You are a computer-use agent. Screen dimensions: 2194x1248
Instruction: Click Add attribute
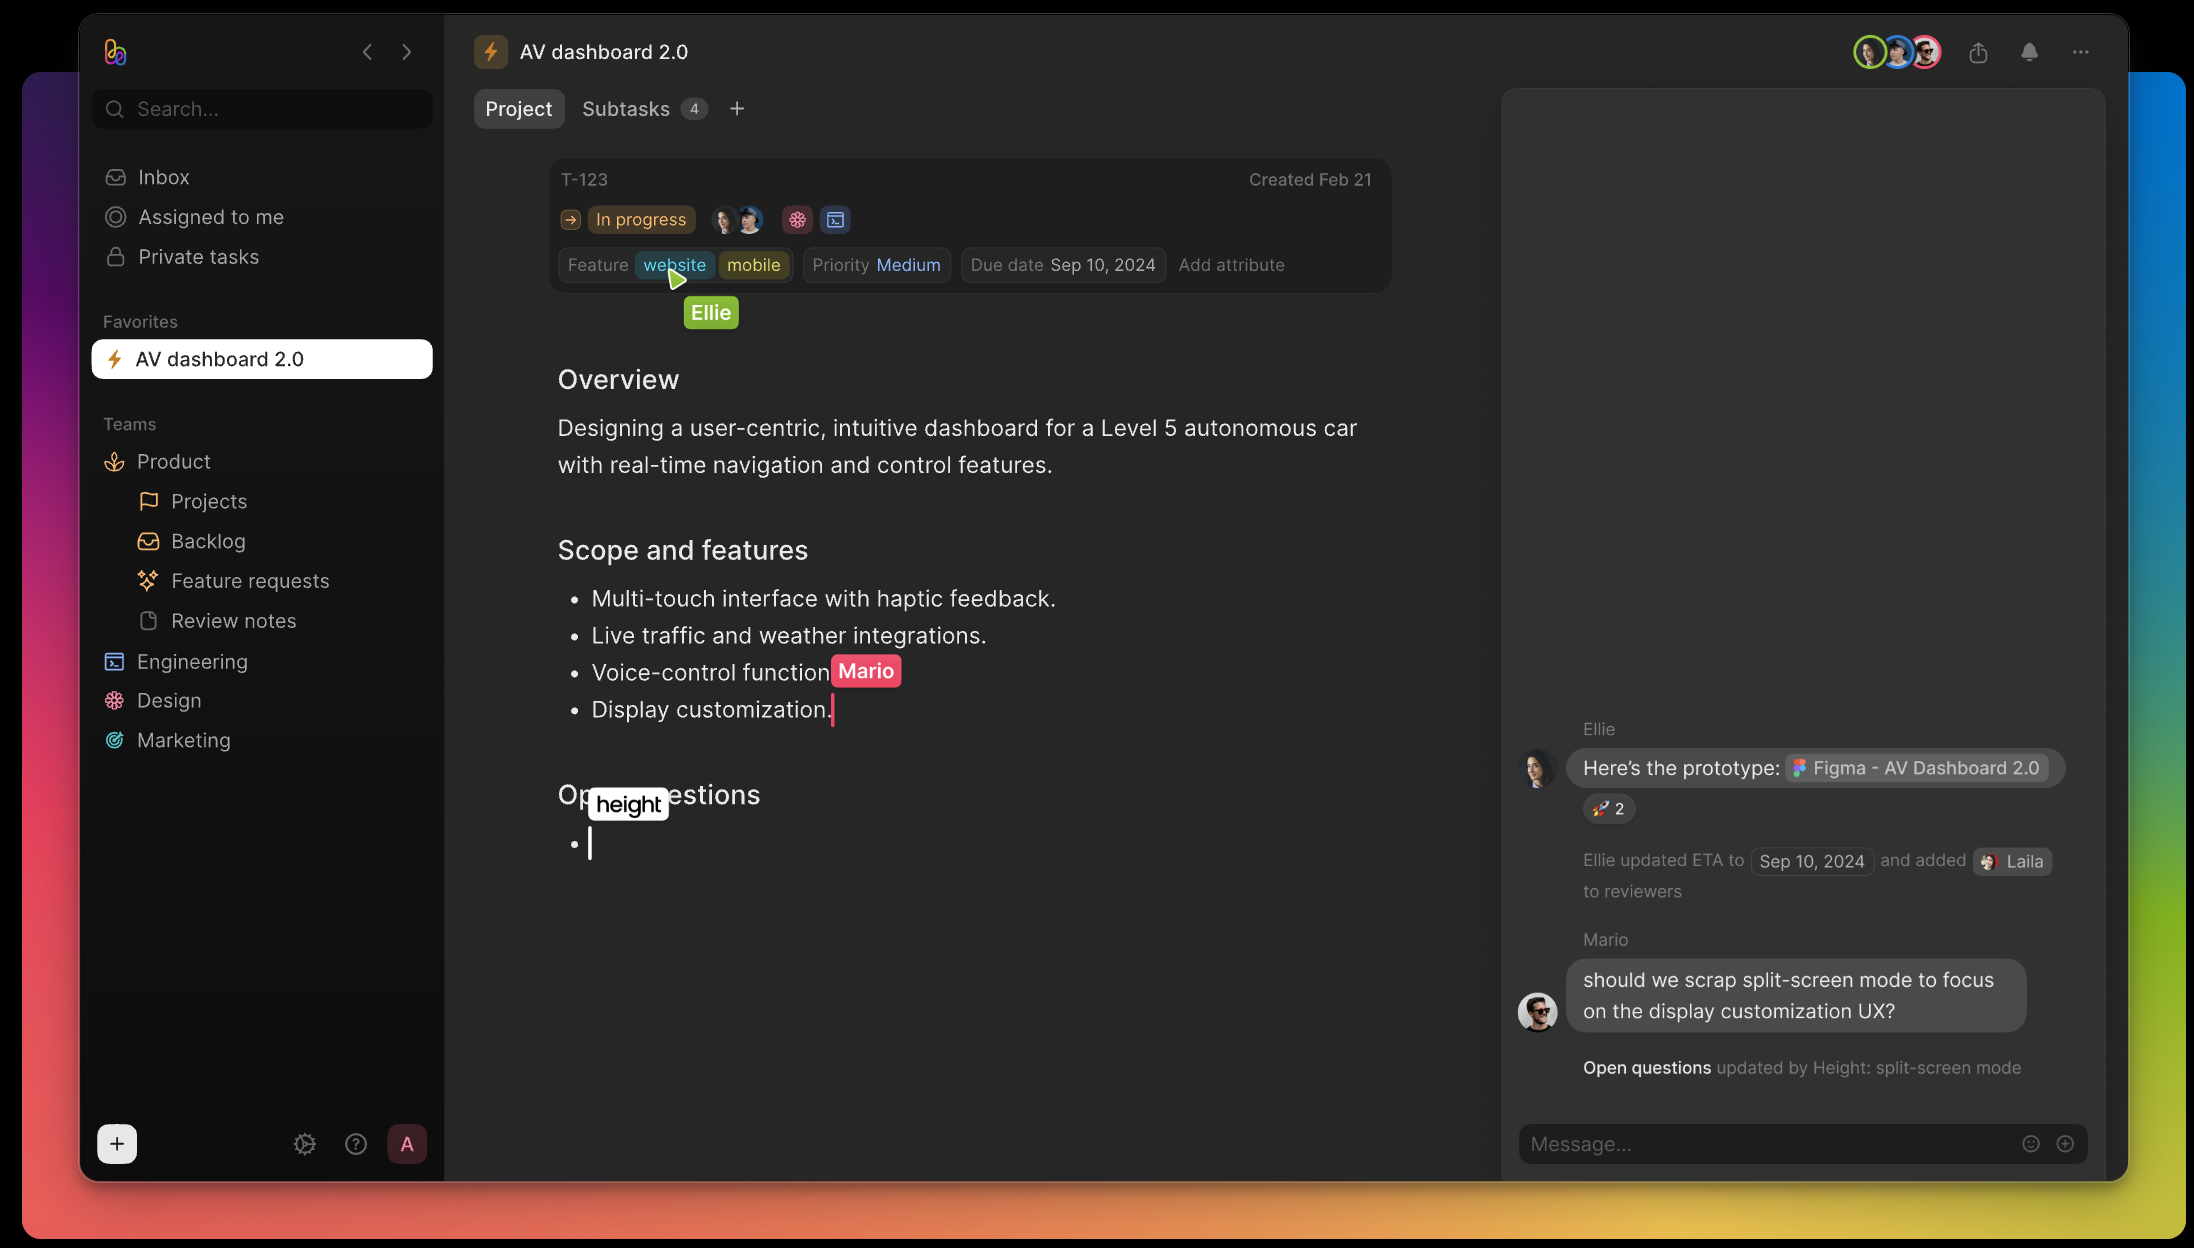tap(1231, 265)
